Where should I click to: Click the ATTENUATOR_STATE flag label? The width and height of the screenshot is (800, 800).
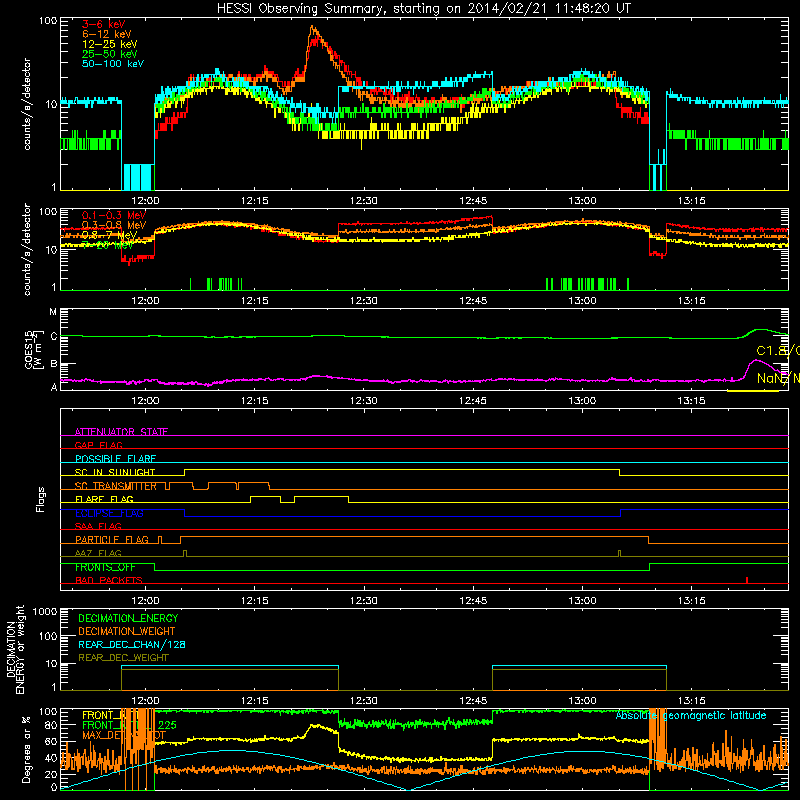[121, 432]
